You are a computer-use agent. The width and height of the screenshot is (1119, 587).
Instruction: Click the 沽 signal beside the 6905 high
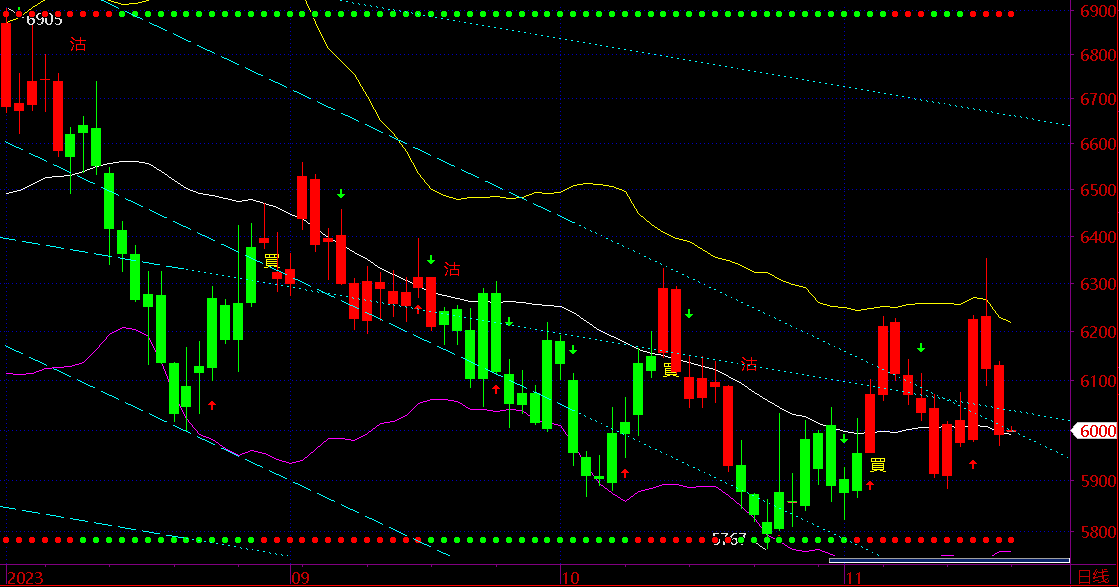pyautogui.click(x=78, y=45)
